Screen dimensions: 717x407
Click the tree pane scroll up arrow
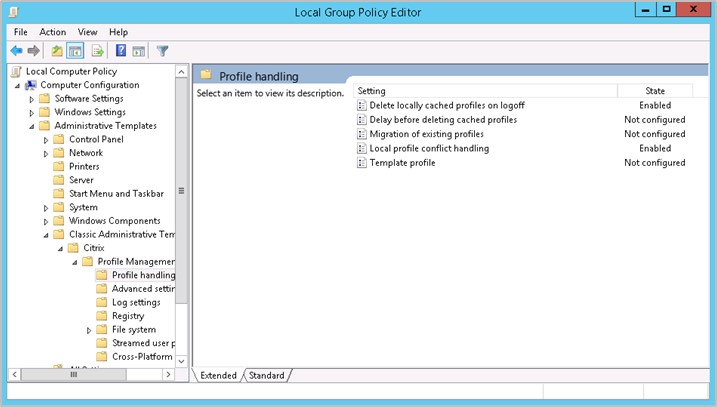(x=181, y=72)
